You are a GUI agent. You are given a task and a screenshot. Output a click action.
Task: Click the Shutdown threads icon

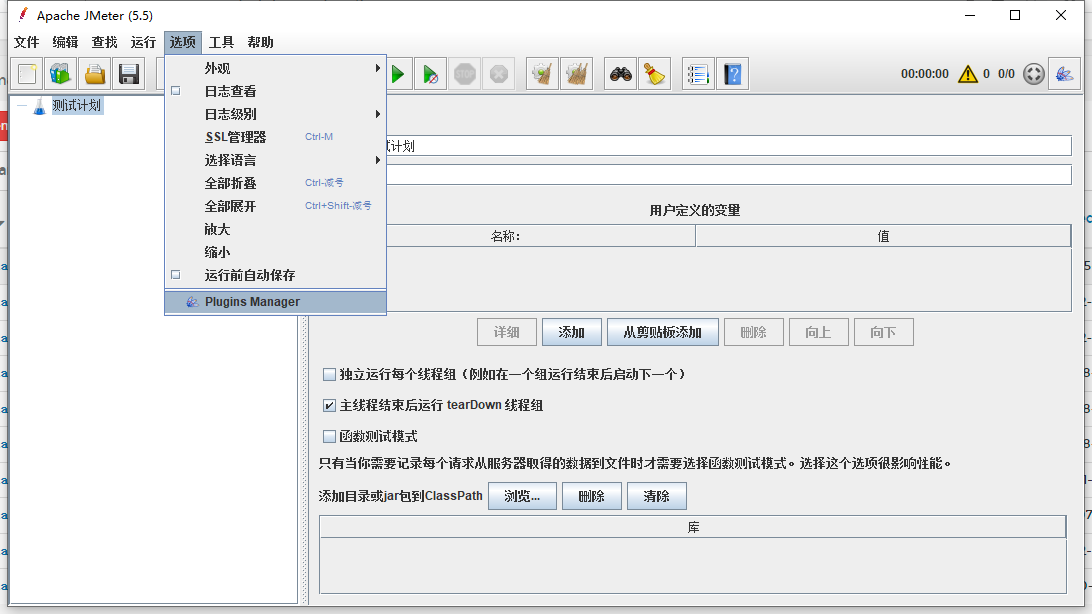pos(499,74)
